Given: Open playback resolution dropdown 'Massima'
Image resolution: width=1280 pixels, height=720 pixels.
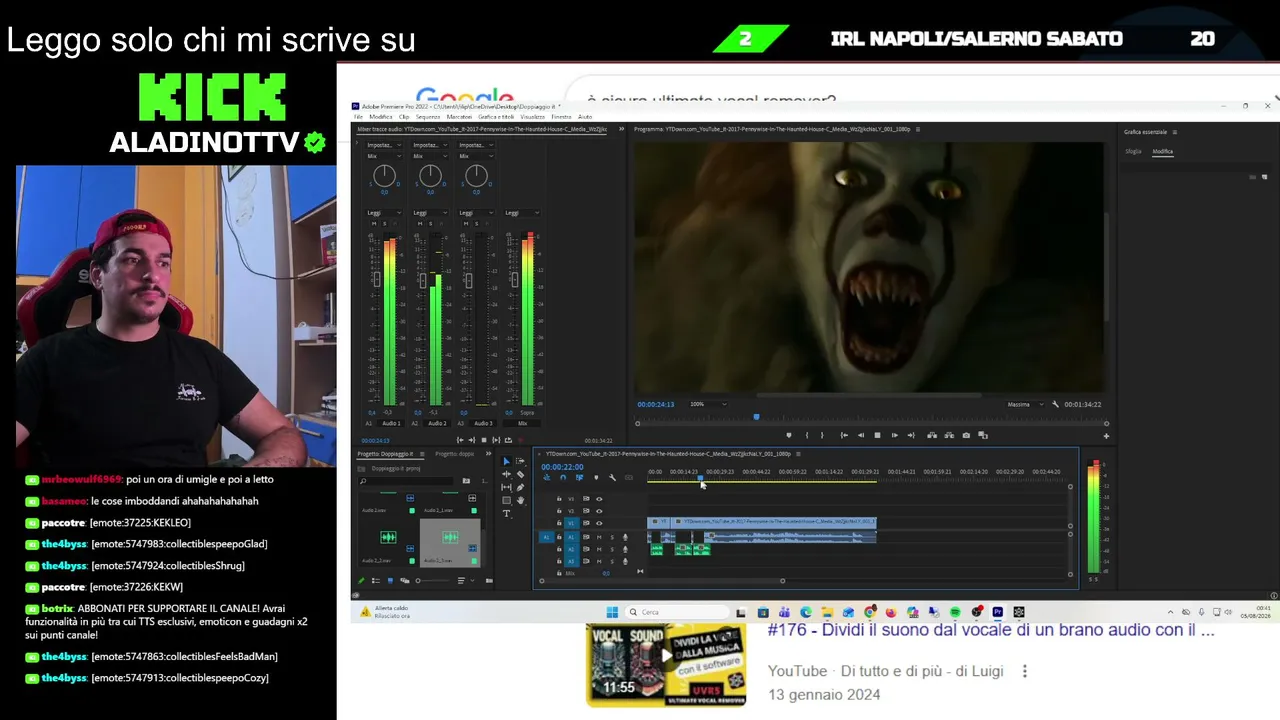Looking at the screenshot, I should [1026, 404].
